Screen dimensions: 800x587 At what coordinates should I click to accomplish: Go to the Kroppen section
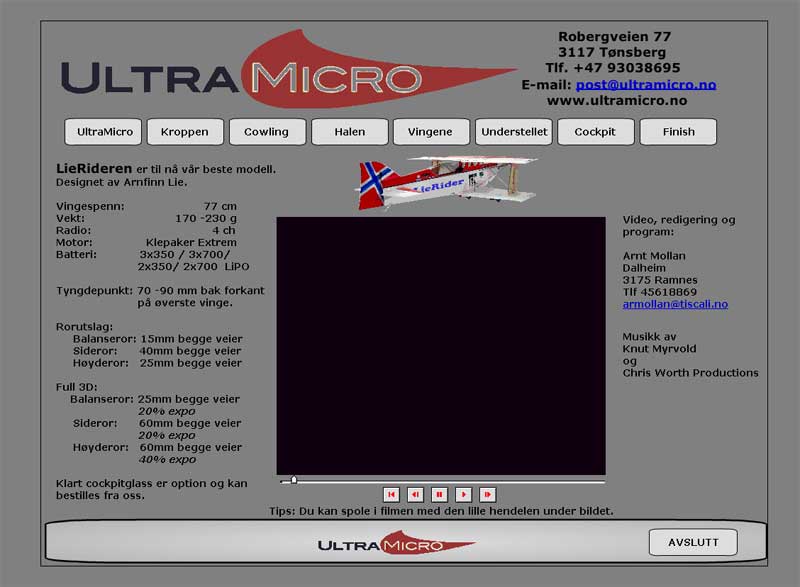coord(185,132)
